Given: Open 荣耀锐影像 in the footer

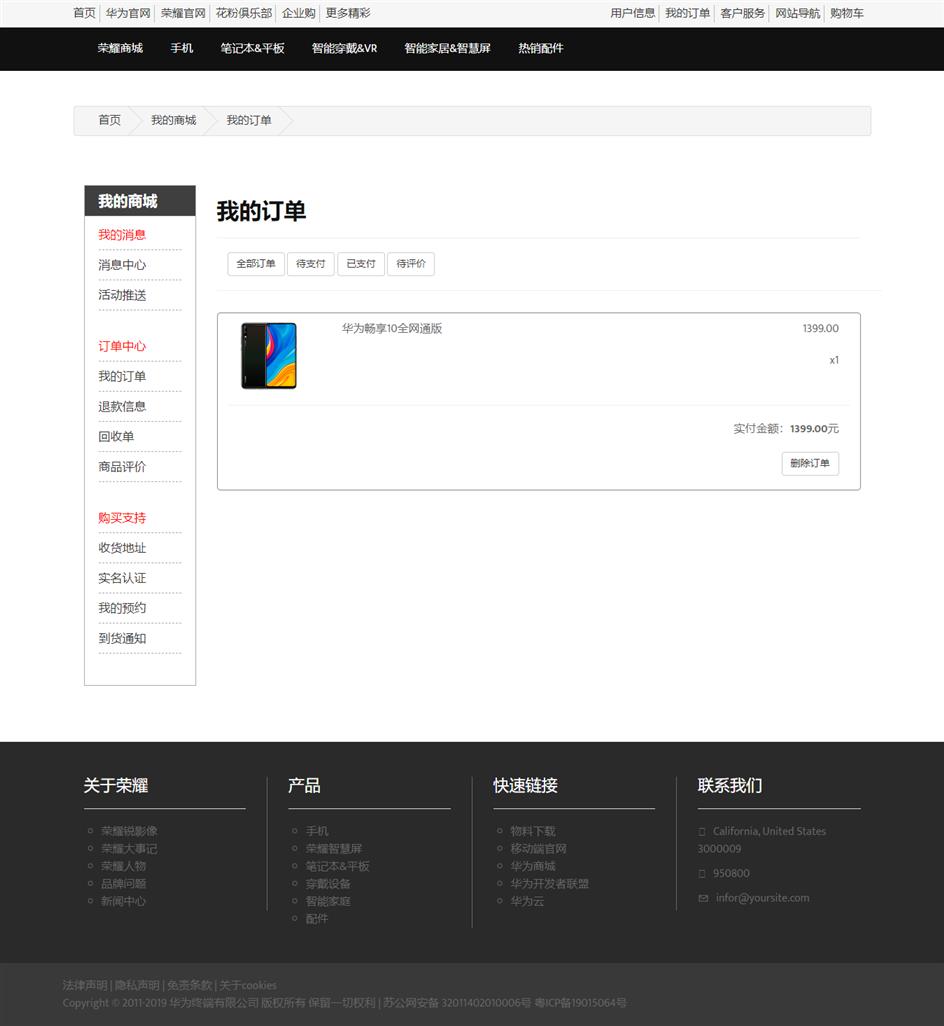Looking at the screenshot, I should (x=130, y=831).
